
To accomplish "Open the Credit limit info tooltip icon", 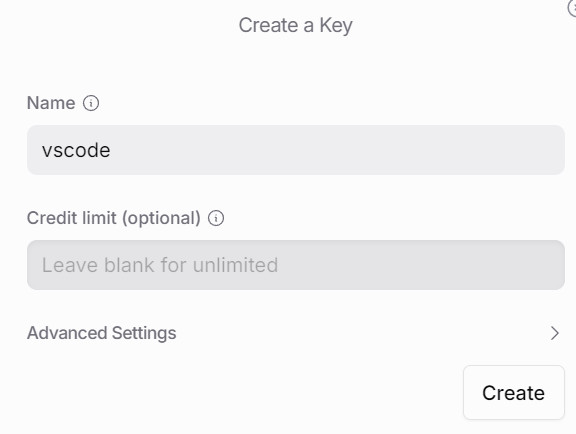I will [216, 218].
